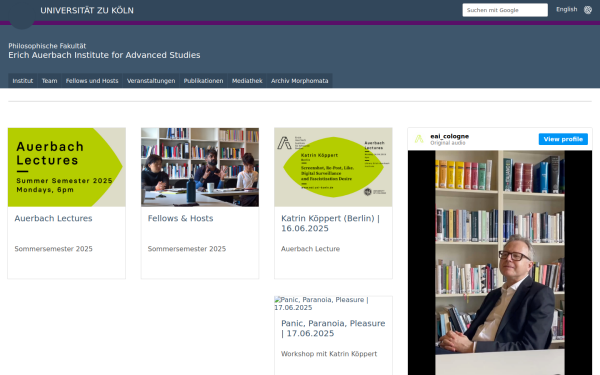Open the Katrin Köppert poster thumbnail
This screenshot has height=375, width=600.
333,167
